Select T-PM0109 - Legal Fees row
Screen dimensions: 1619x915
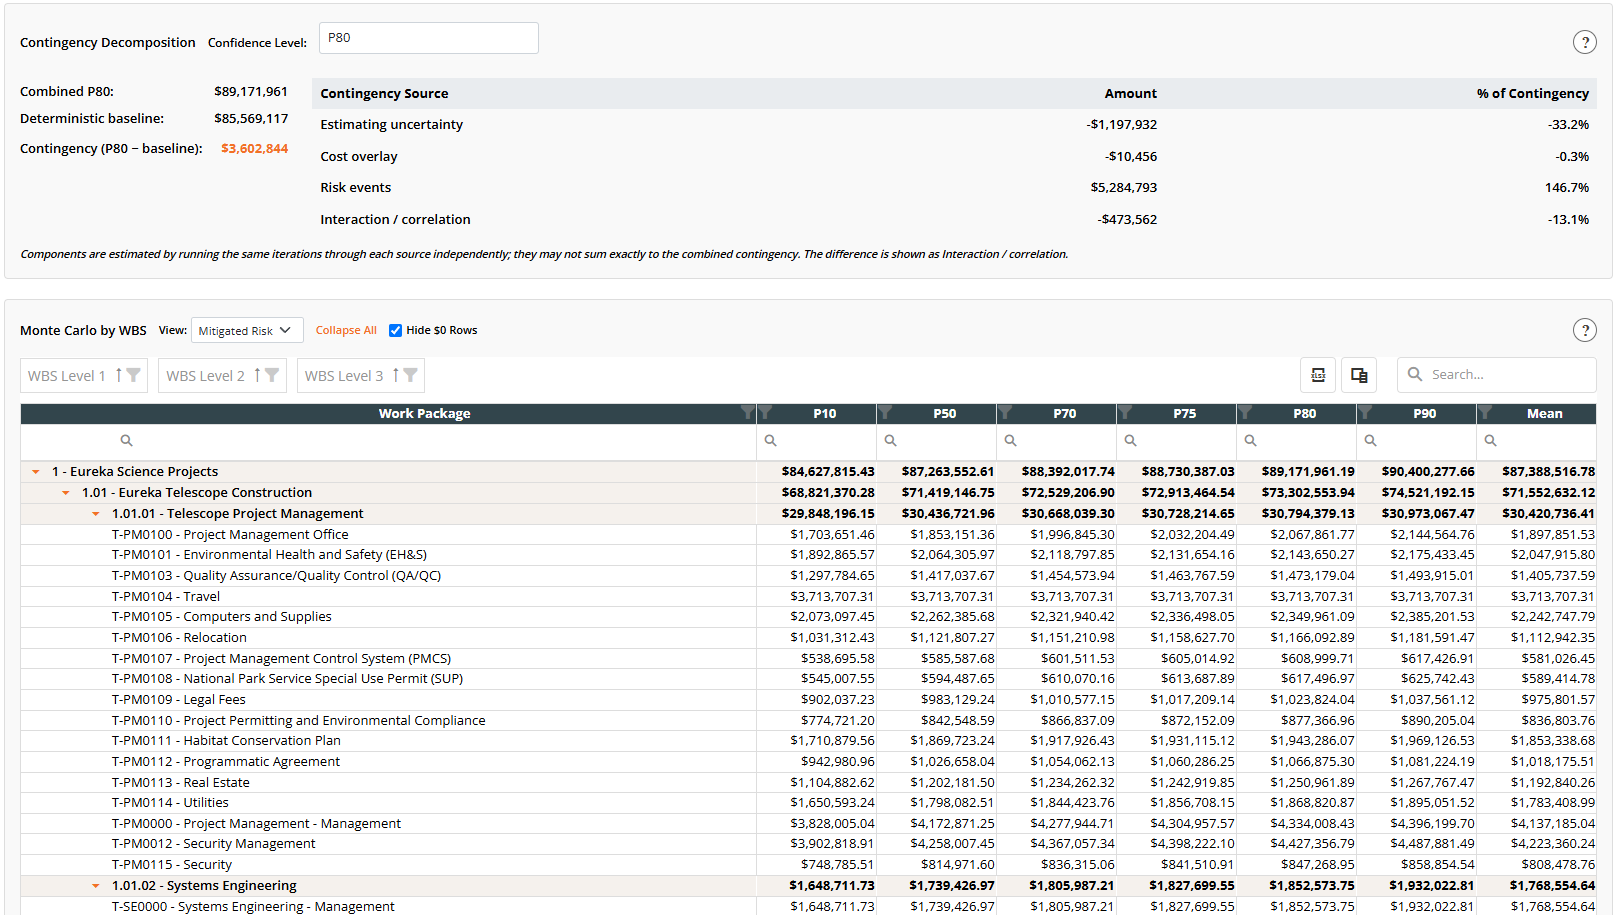808,700
